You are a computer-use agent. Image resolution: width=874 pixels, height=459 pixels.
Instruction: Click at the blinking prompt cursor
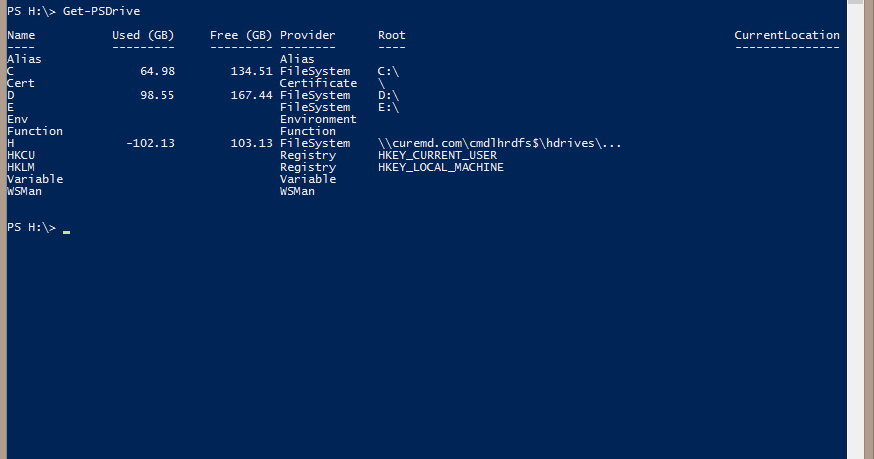click(66, 231)
